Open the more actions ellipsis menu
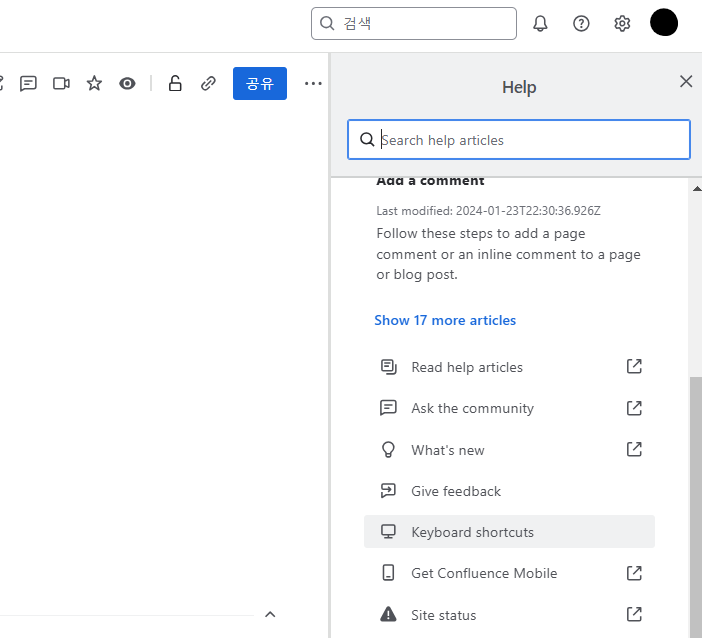 313,84
